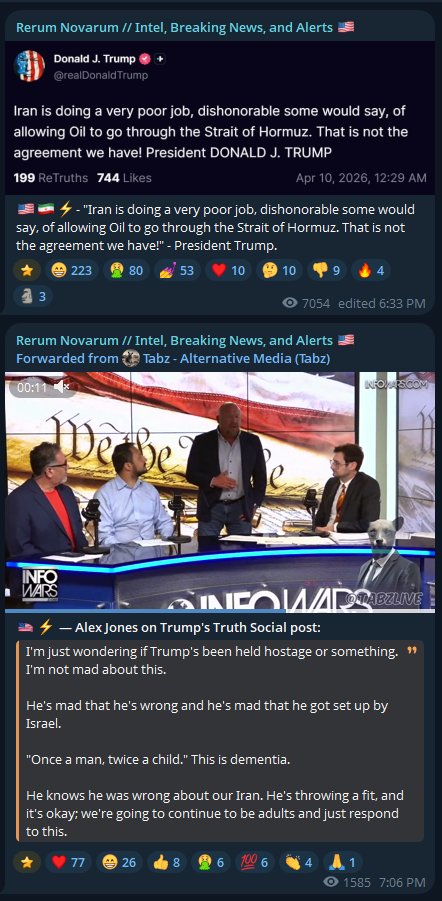Click the vomiting face reaction showing 80
The width and height of the screenshot is (442, 901).
point(126,269)
